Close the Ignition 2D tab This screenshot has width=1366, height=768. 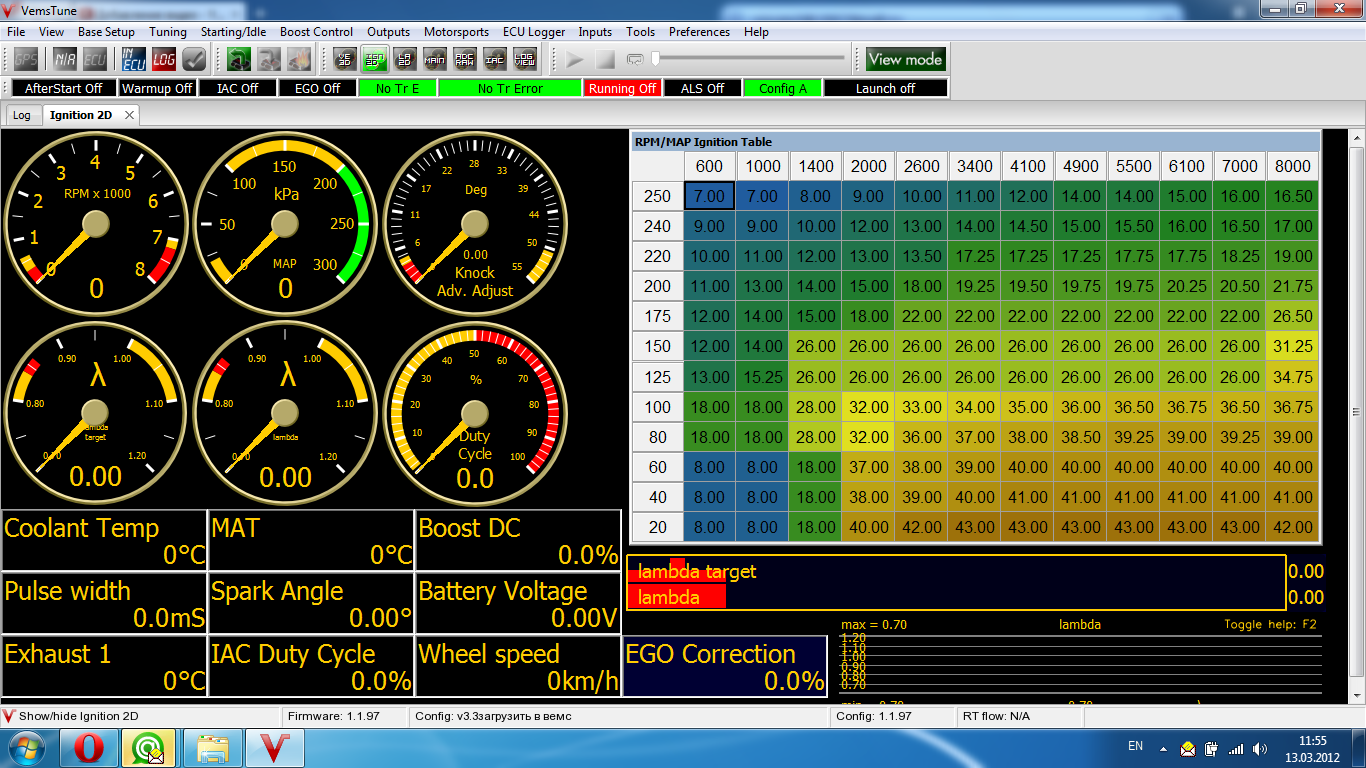[x=129, y=115]
